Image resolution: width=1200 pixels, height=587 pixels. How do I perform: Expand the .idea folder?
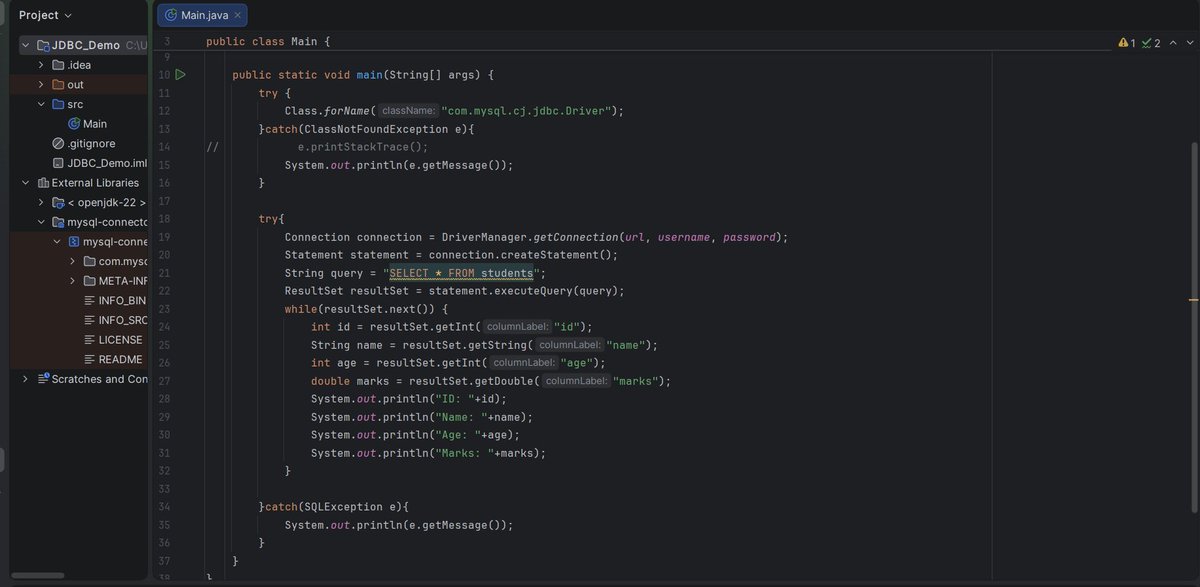tap(41, 65)
